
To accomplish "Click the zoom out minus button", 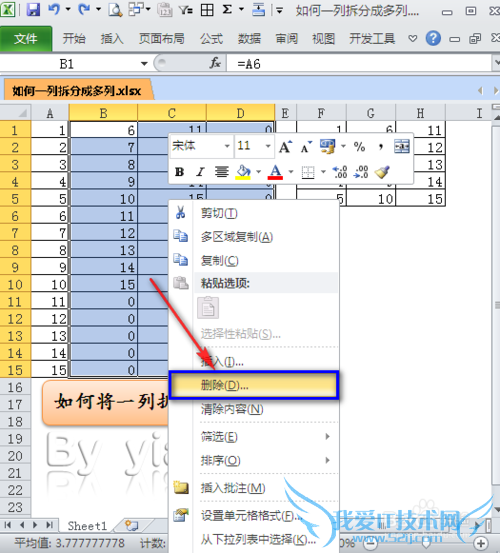I will tap(371, 543).
